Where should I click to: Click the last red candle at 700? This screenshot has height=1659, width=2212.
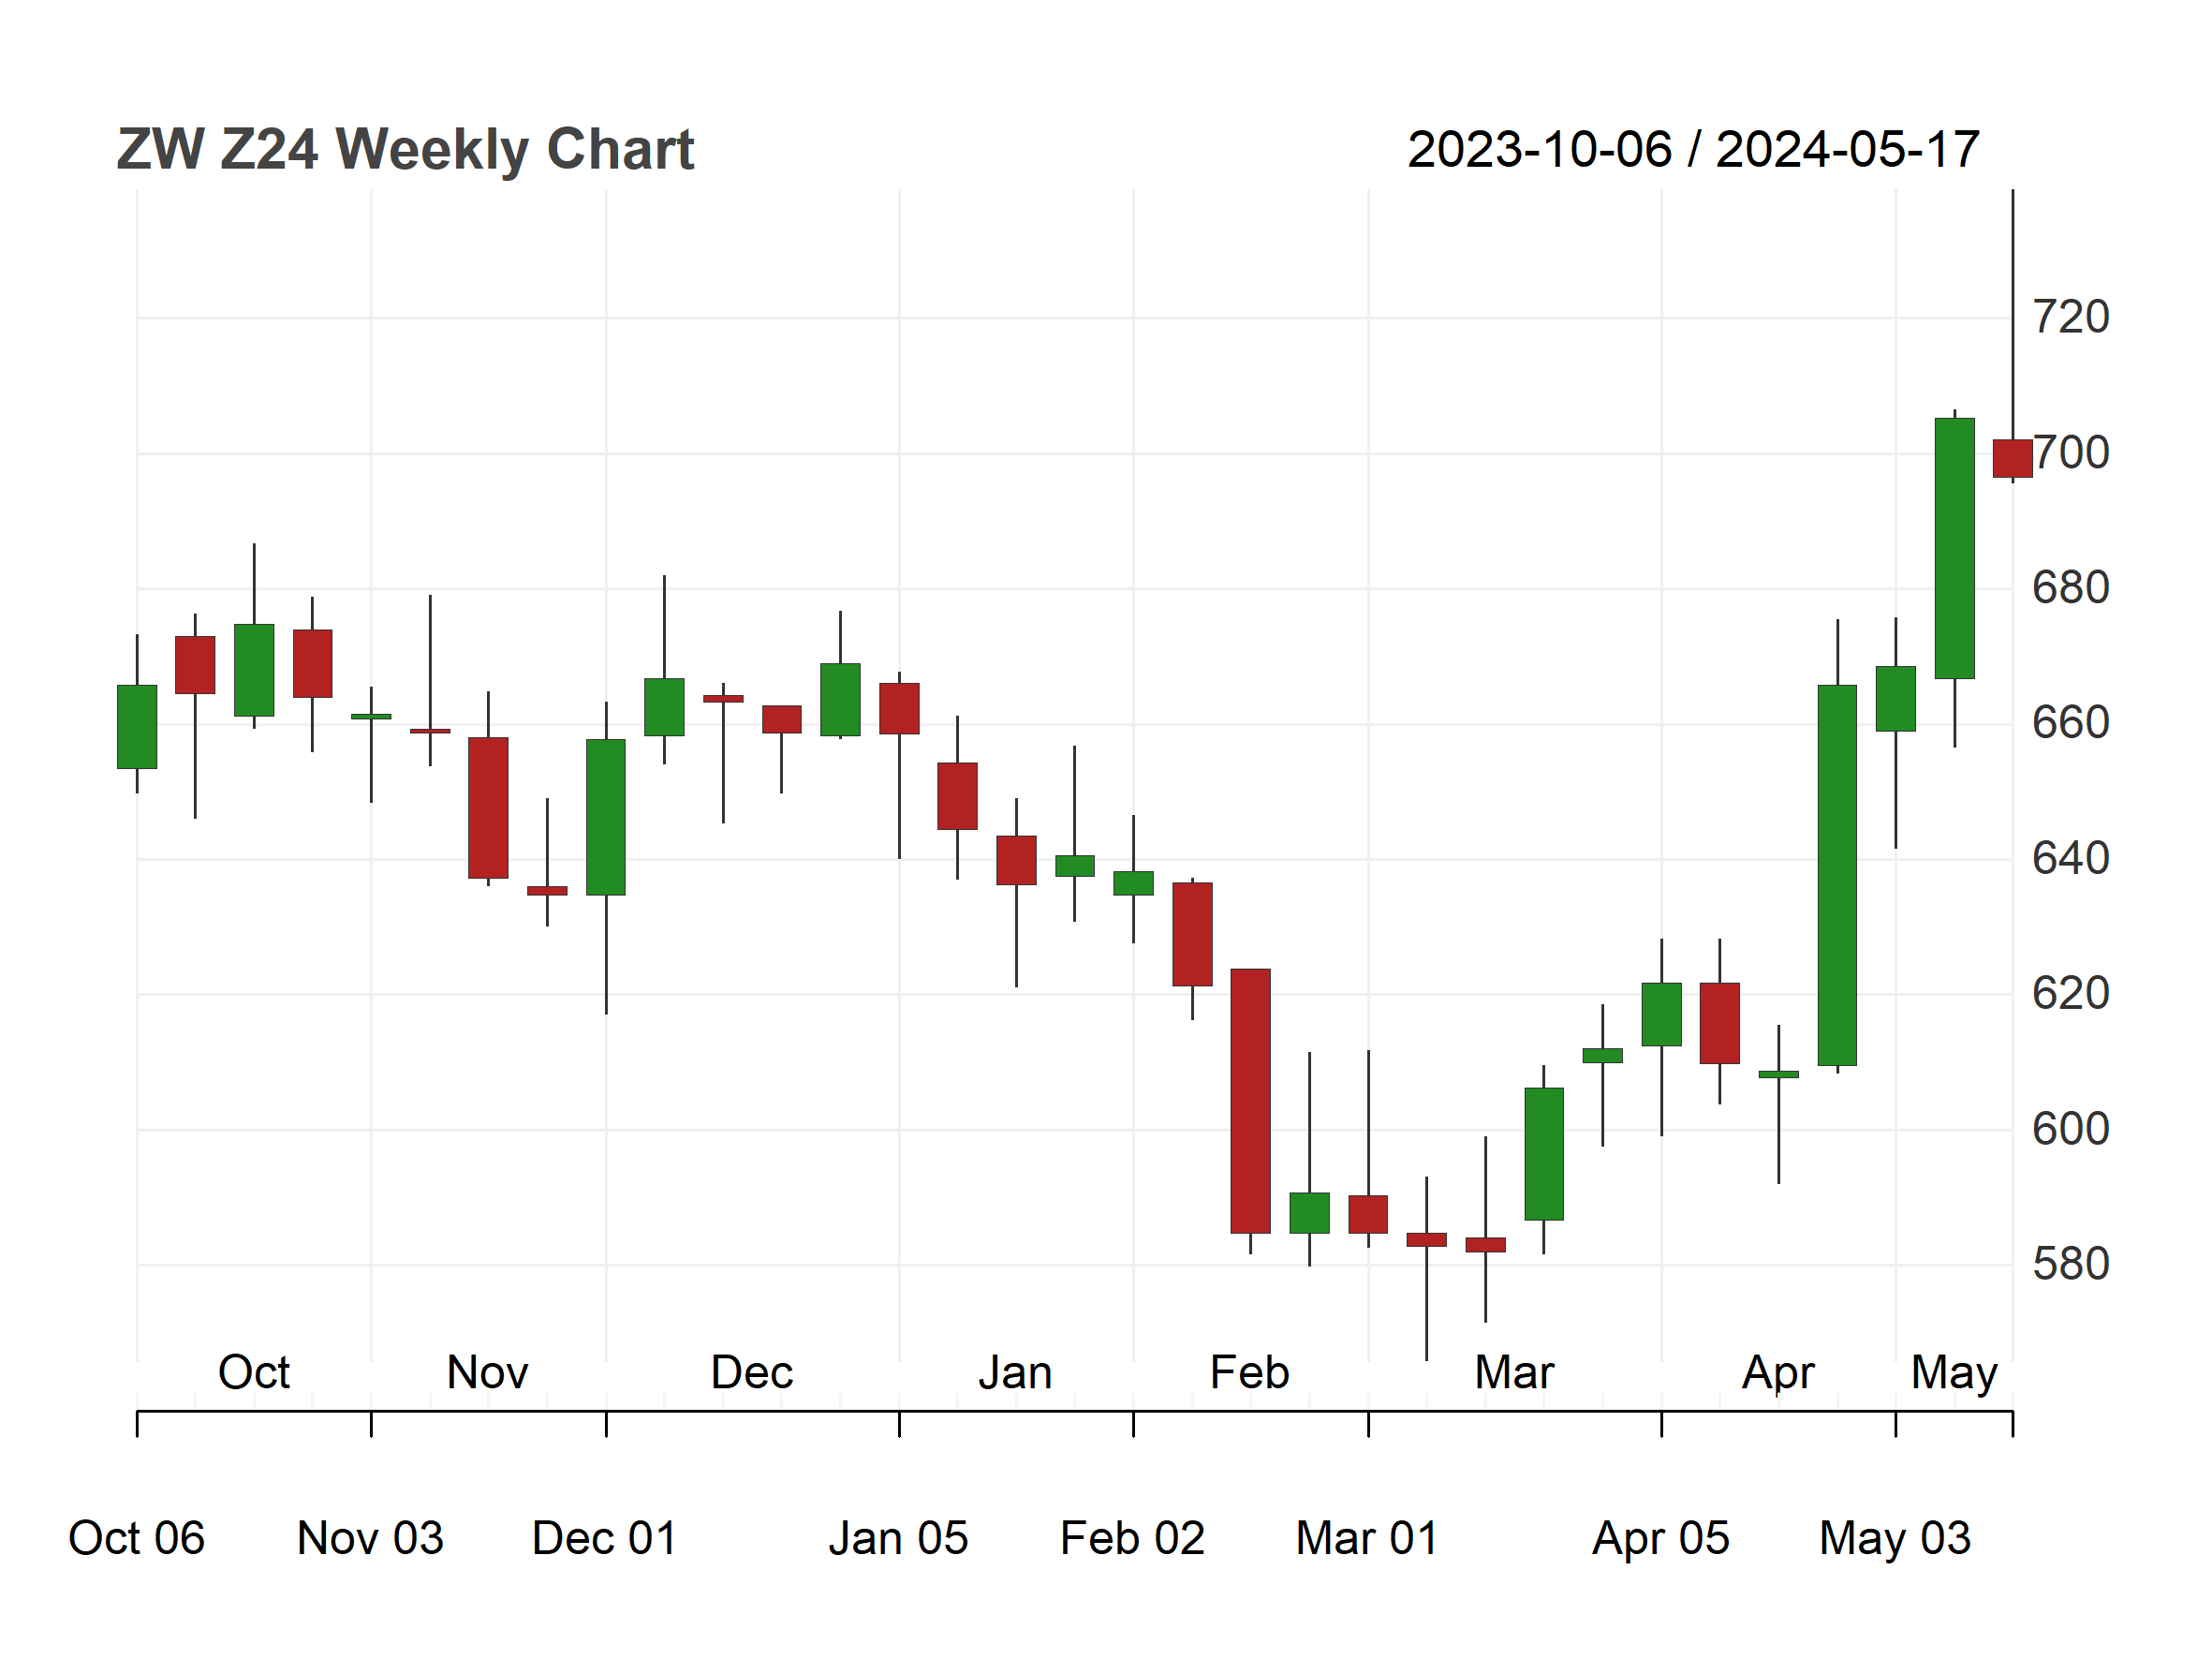2012,458
